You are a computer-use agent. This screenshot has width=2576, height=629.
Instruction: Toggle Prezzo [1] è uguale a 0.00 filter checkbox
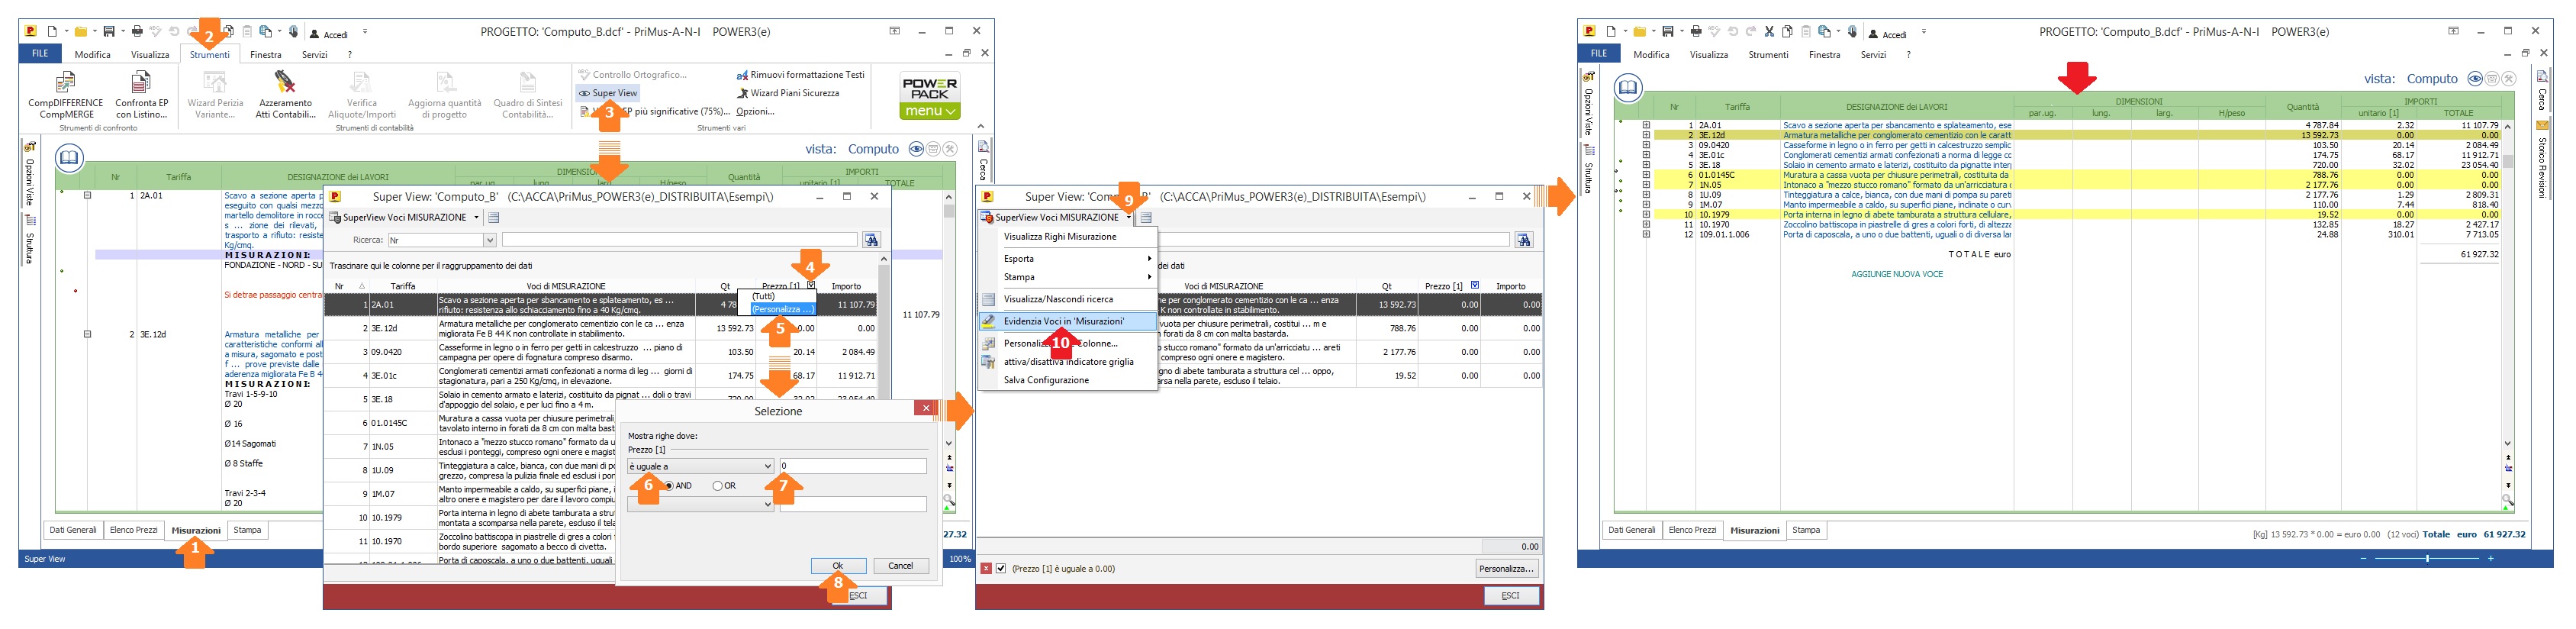pos(1001,569)
